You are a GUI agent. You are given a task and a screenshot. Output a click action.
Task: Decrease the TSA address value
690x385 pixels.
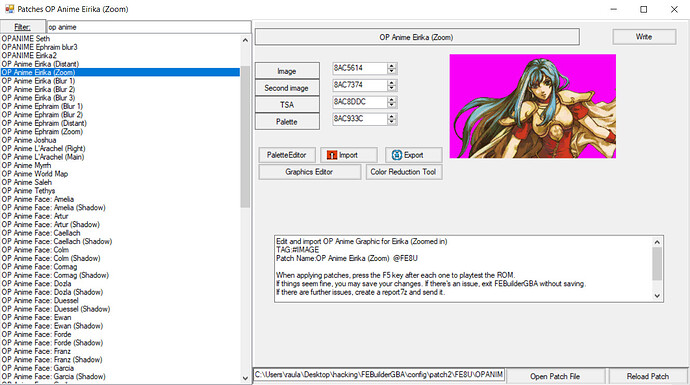pyautogui.click(x=392, y=105)
